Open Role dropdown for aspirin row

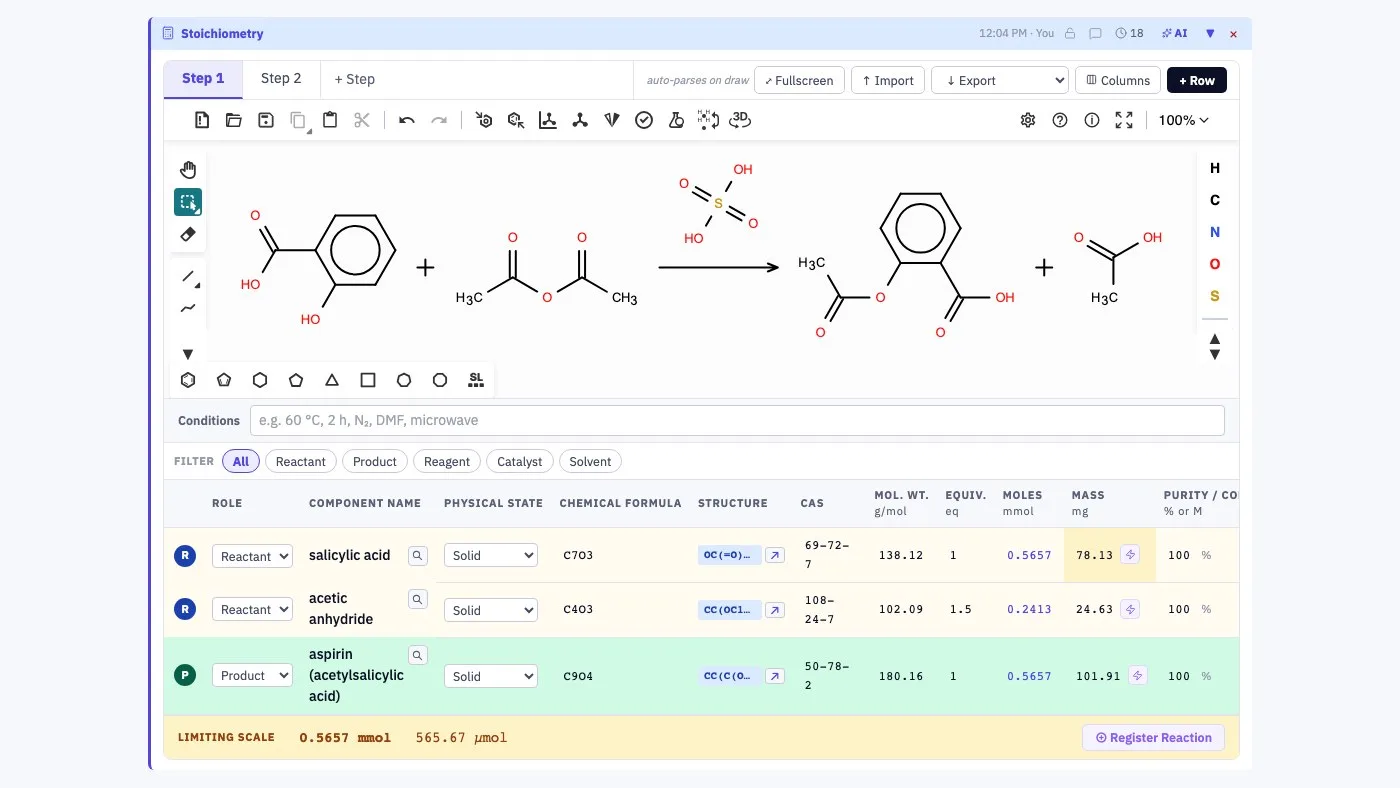tap(252, 676)
